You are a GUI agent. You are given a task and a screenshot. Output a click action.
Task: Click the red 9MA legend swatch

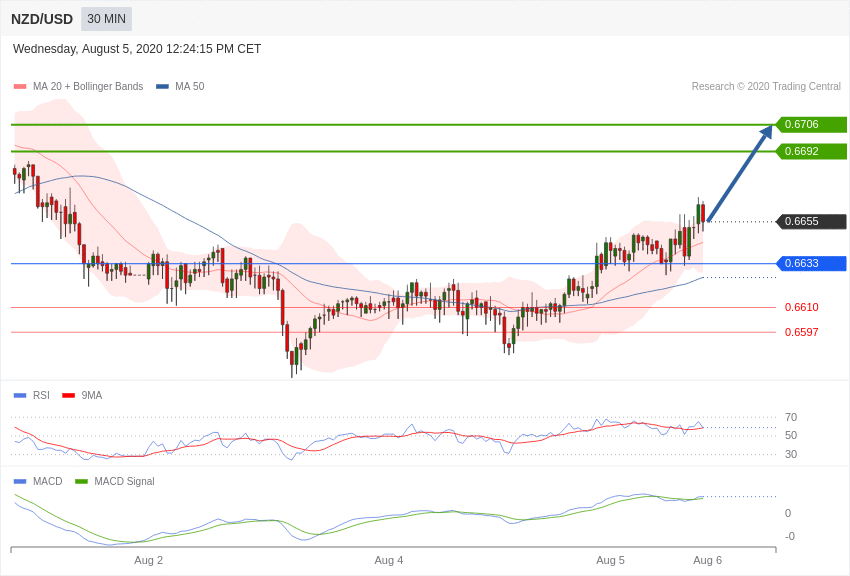(x=68, y=396)
